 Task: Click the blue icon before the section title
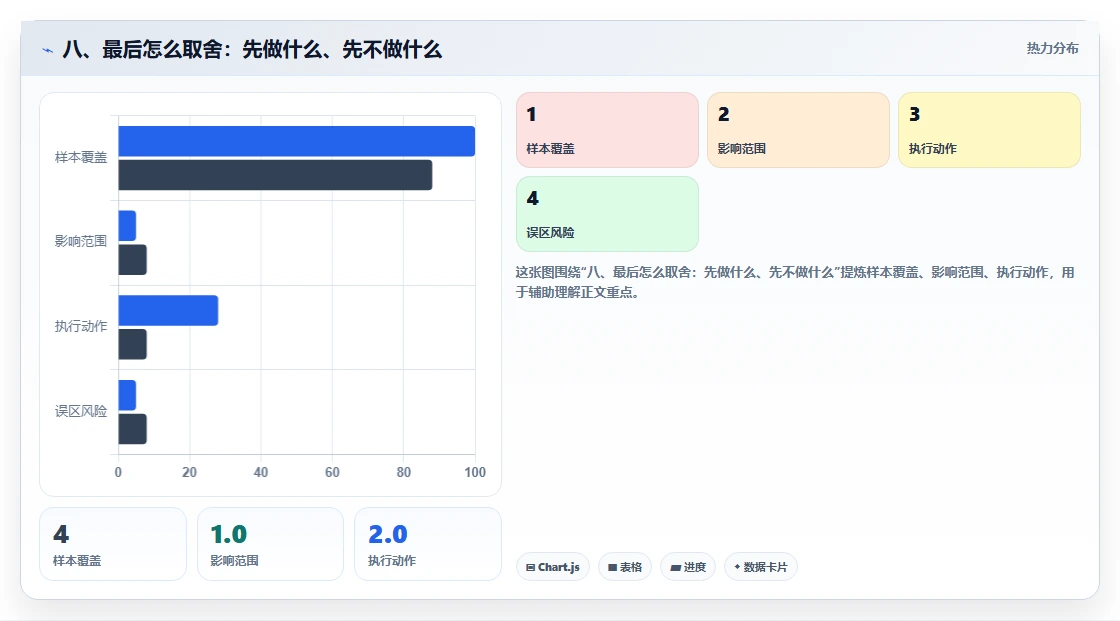point(47,50)
